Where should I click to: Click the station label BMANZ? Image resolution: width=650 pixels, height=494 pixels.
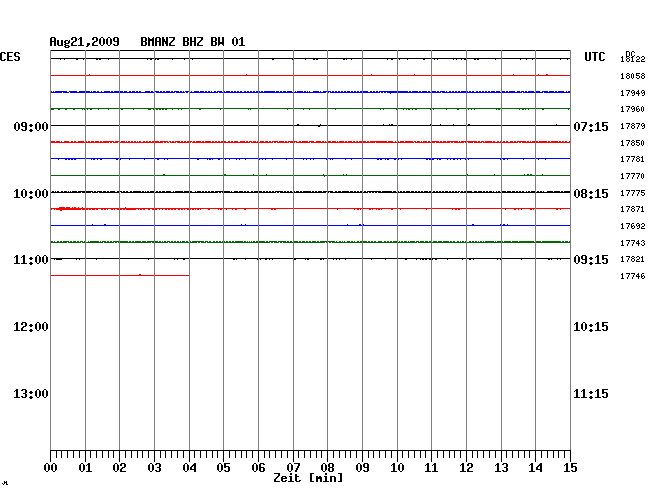158,42
